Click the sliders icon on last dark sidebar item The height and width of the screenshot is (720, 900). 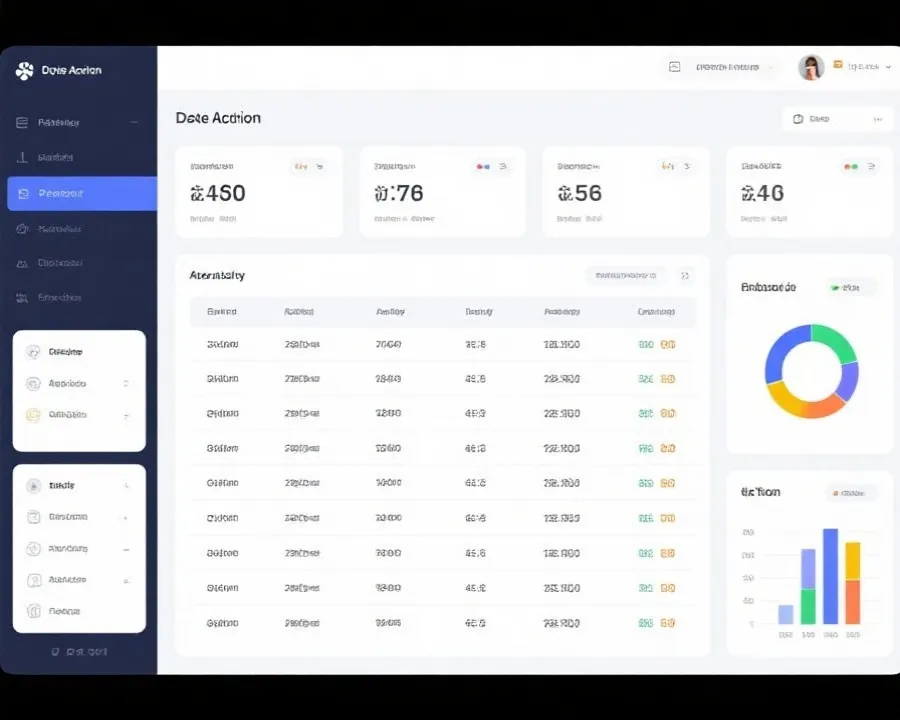[x=22, y=297]
